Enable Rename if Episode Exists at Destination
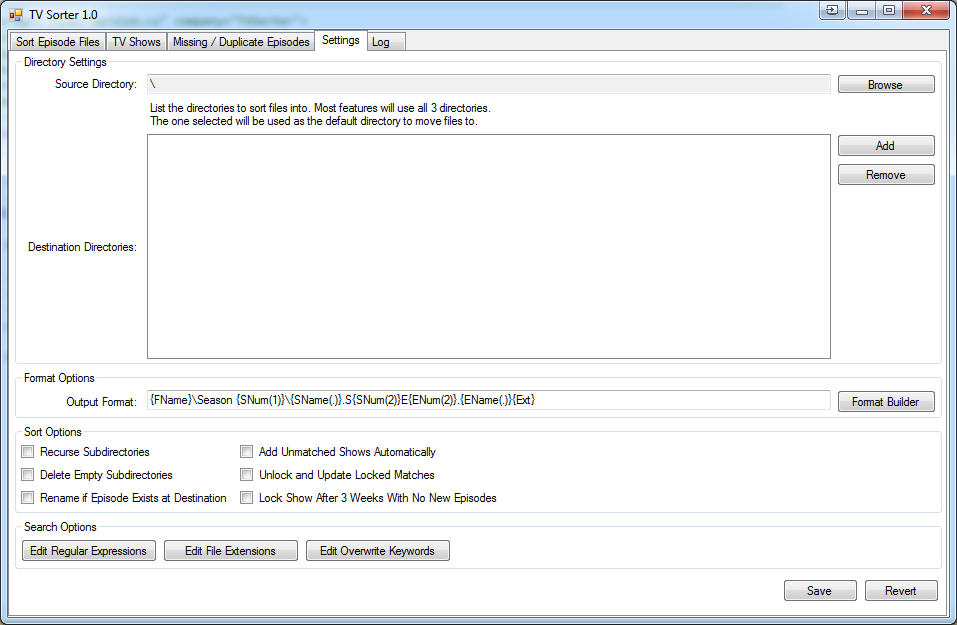Screen dimensions: 957x625 pyautogui.click(x=27, y=497)
